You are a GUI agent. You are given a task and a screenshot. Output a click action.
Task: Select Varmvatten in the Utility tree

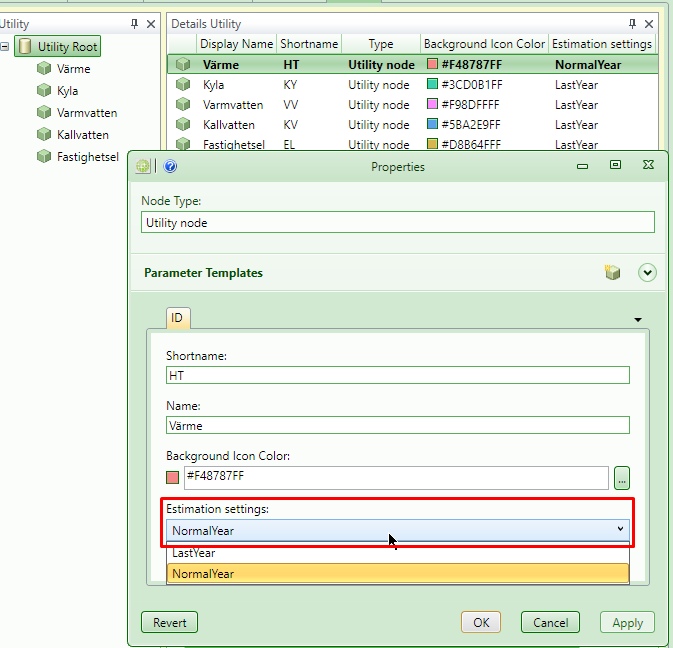click(x=87, y=113)
